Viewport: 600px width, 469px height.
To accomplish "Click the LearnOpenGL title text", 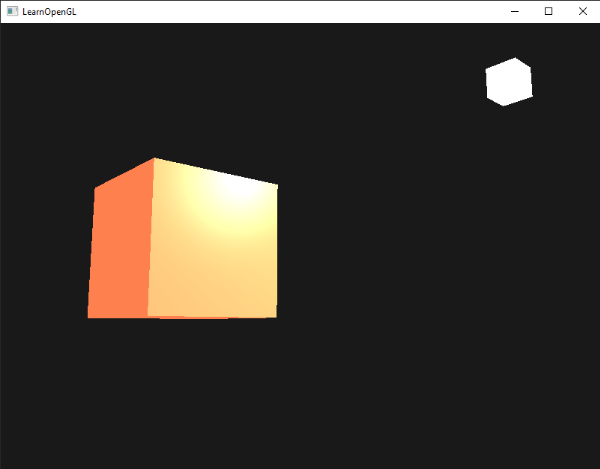I will (49, 12).
